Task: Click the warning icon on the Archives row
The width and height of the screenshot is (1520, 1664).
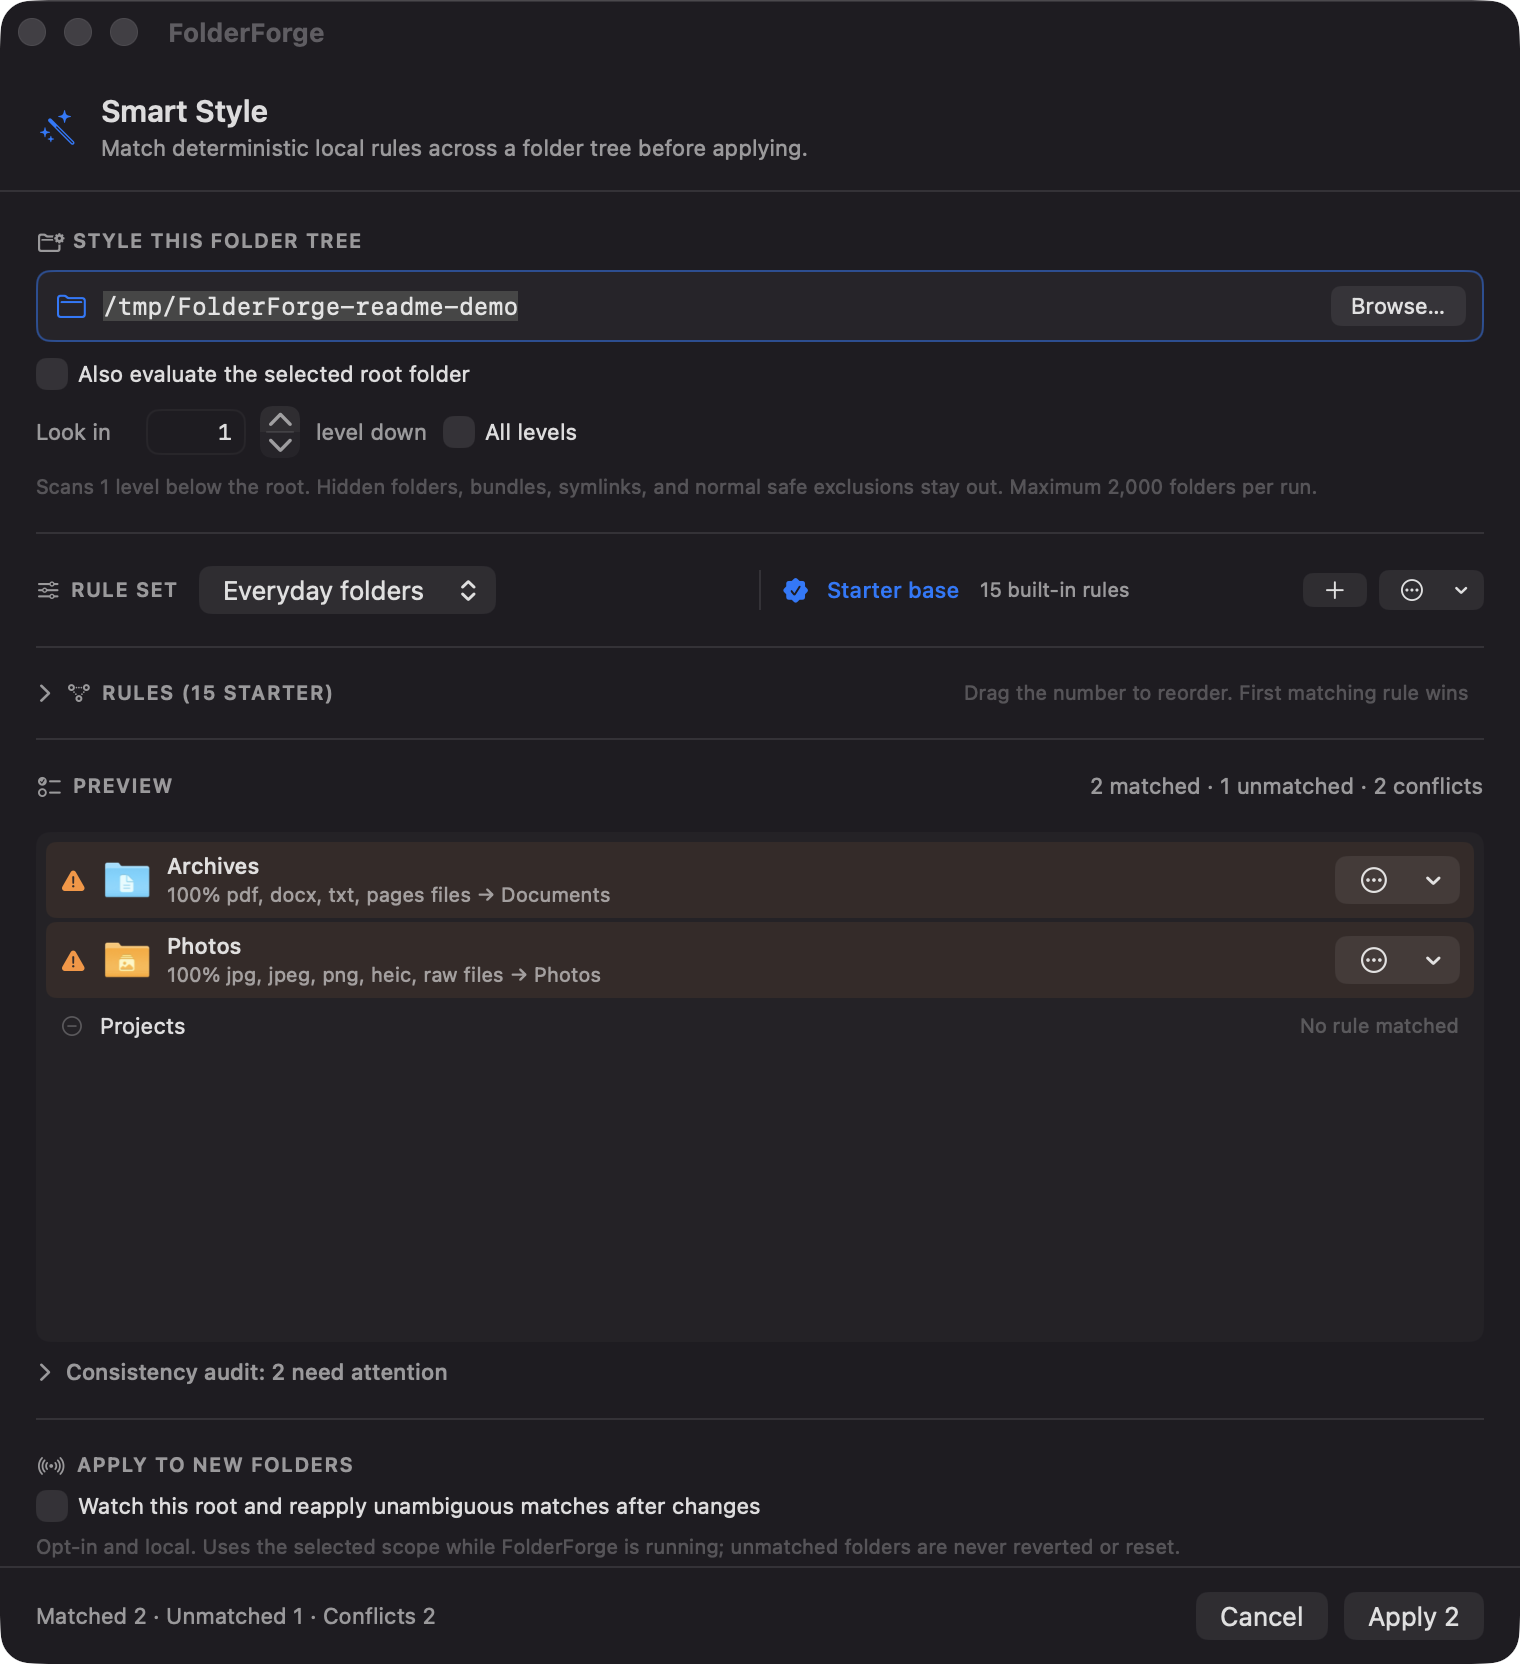Action: (x=73, y=881)
